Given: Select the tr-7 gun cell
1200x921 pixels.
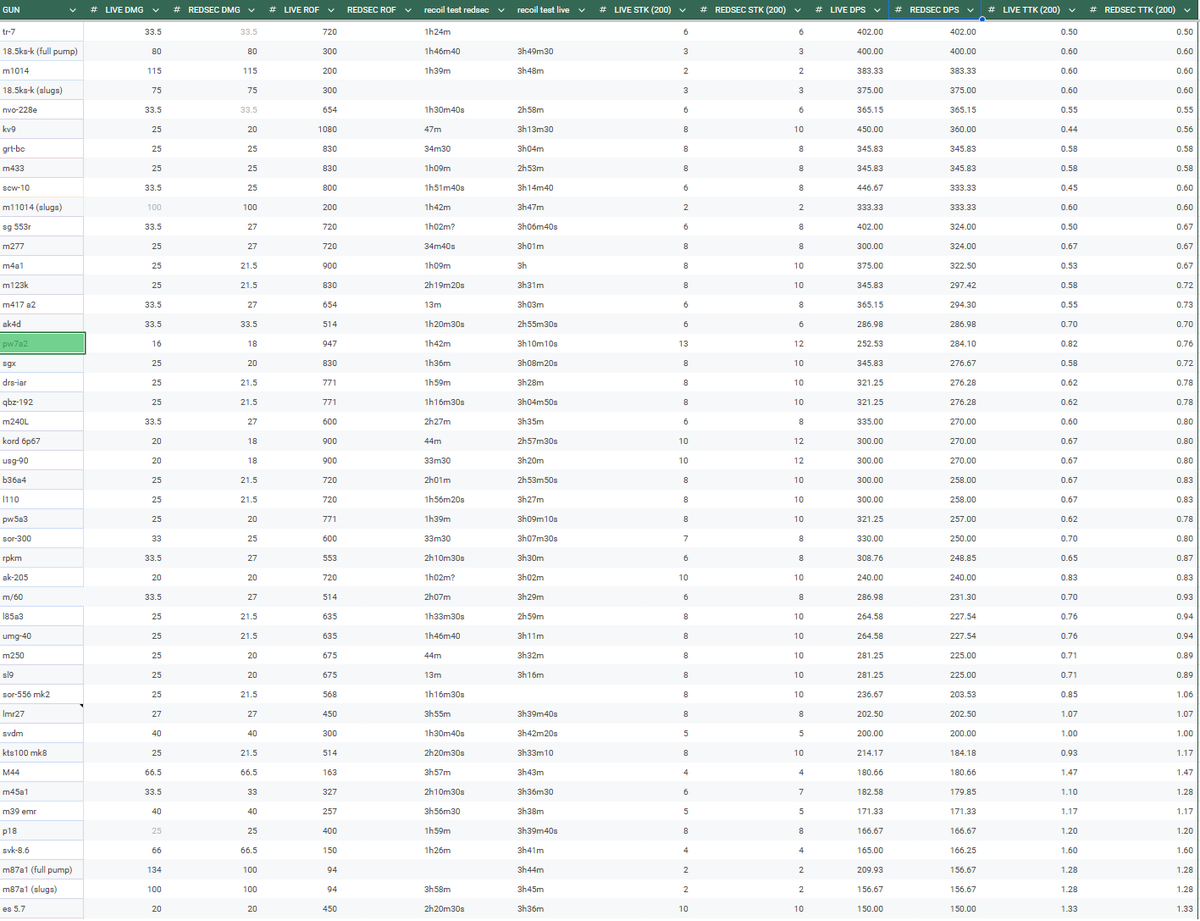Looking at the screenshot, I should pos(42,32).
